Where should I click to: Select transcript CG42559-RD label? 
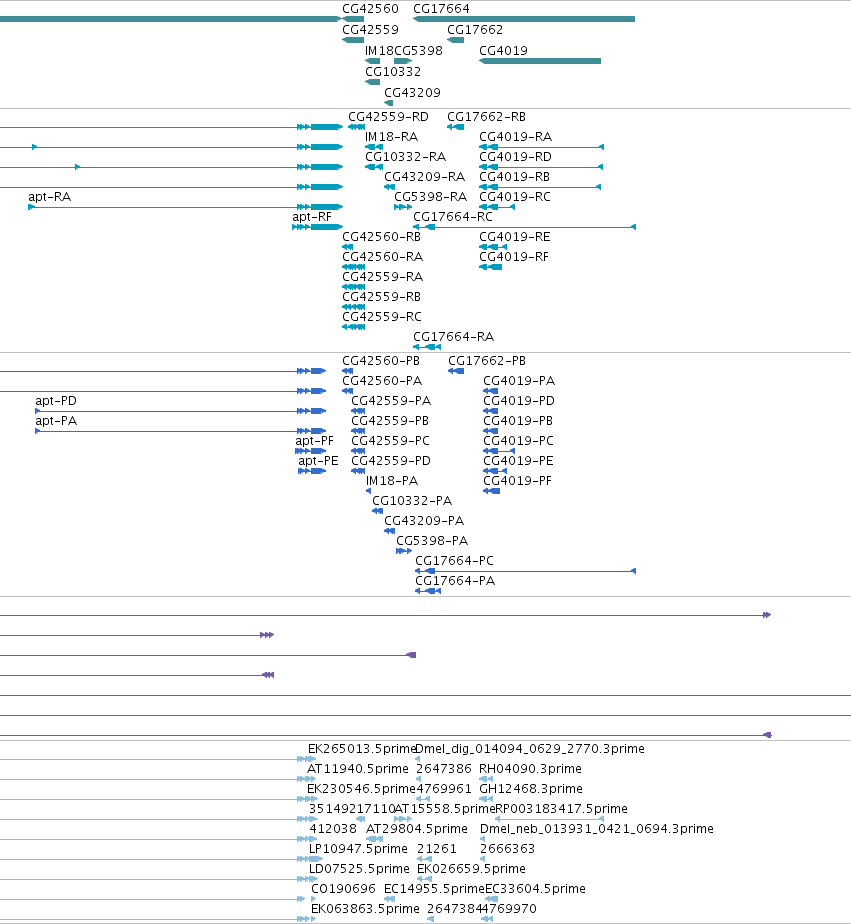point(388,117)
